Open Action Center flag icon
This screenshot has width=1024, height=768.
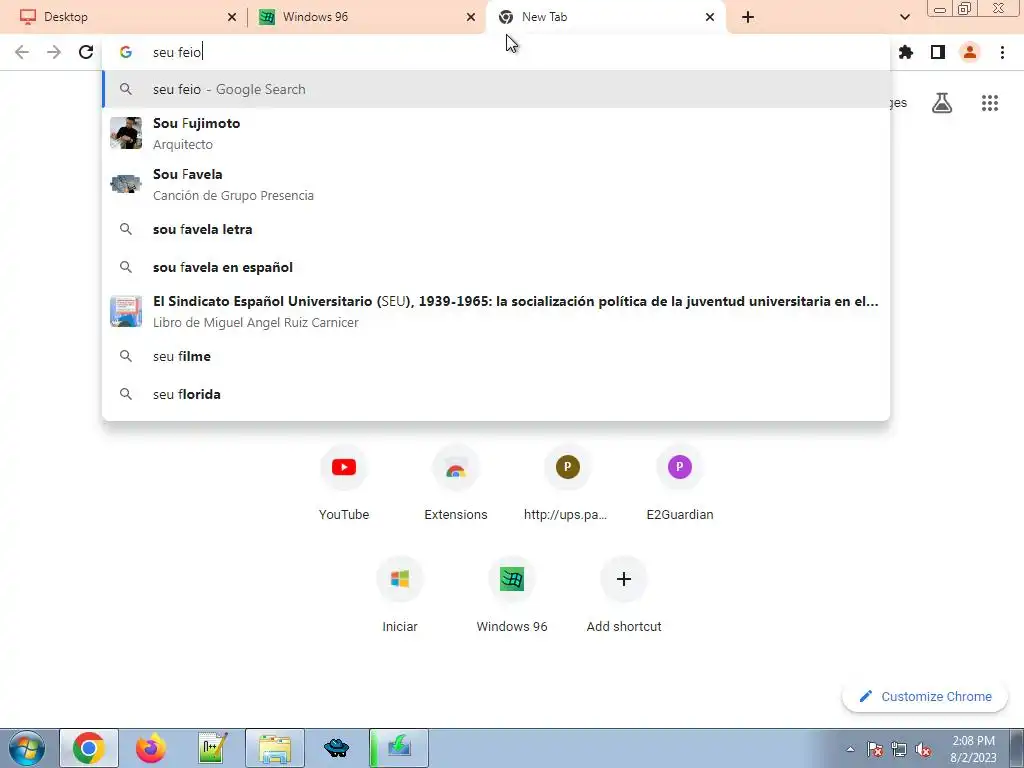tap(875, 749)
